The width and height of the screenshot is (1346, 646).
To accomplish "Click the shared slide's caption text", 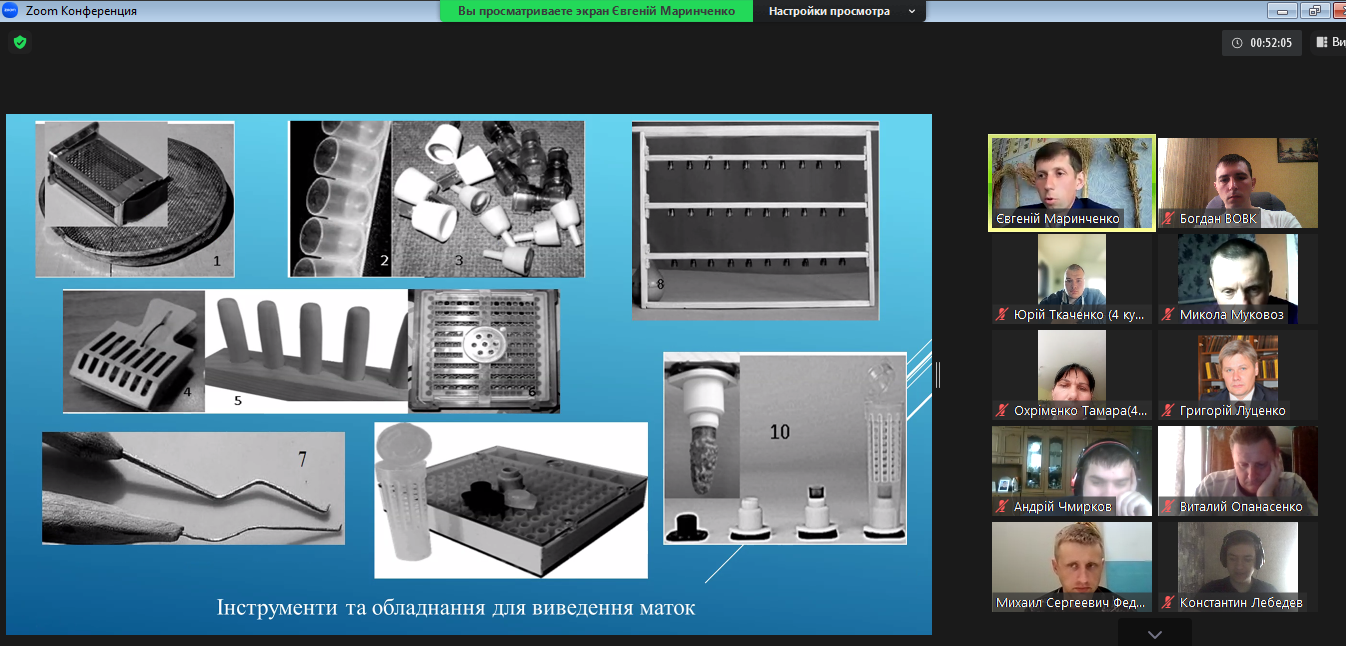I will tap(455, 607).
